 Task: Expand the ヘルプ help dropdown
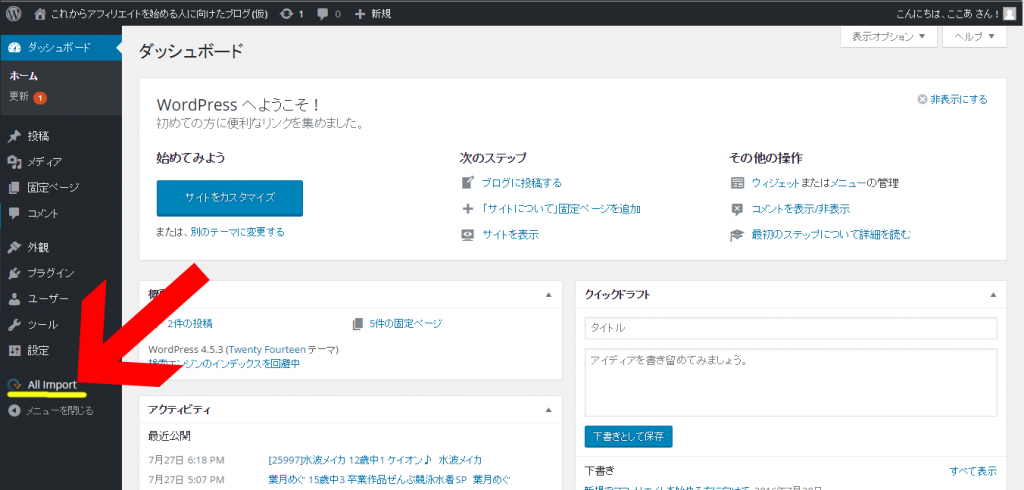[x=974, y=37]
